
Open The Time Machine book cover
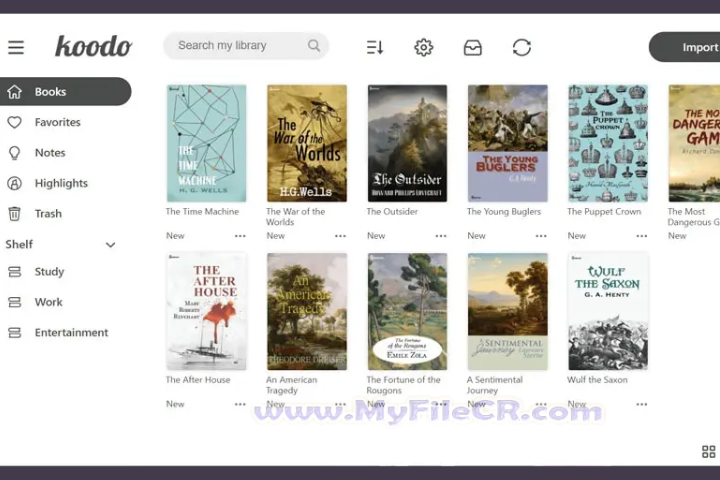click(207, 143)
